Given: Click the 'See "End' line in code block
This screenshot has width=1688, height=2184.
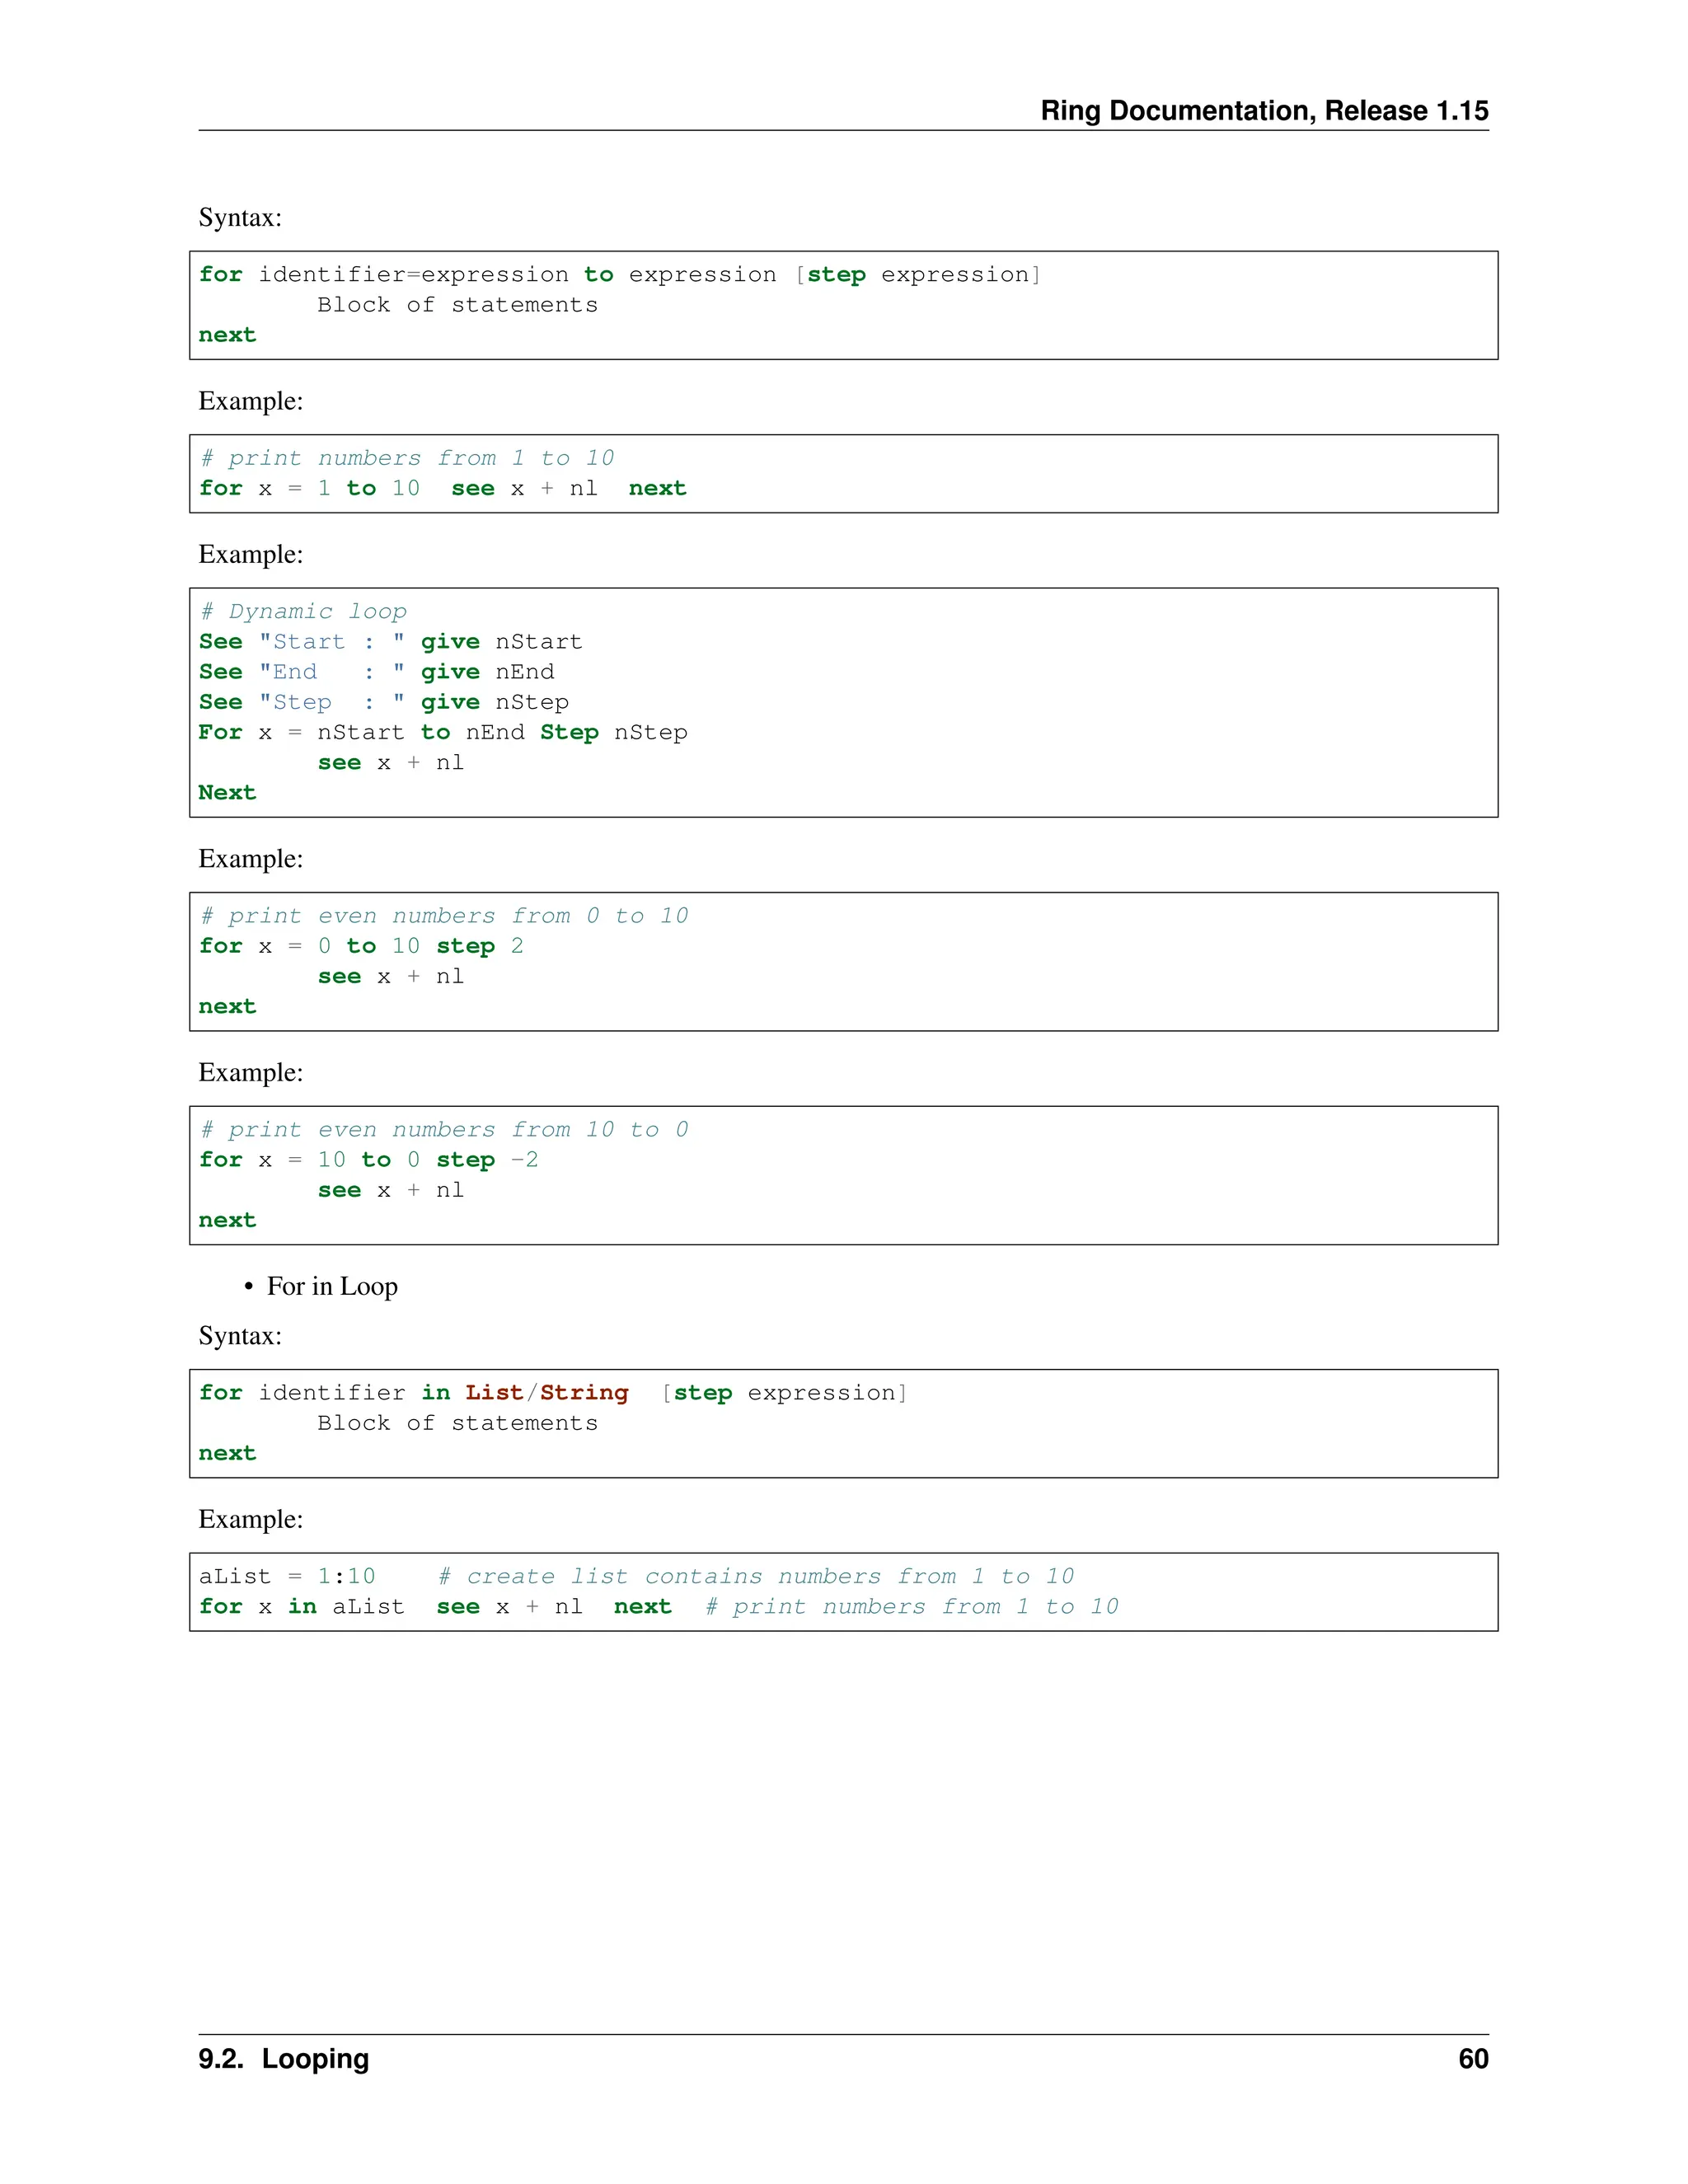Looking at the screenshot, I should [x=258, y=672].
